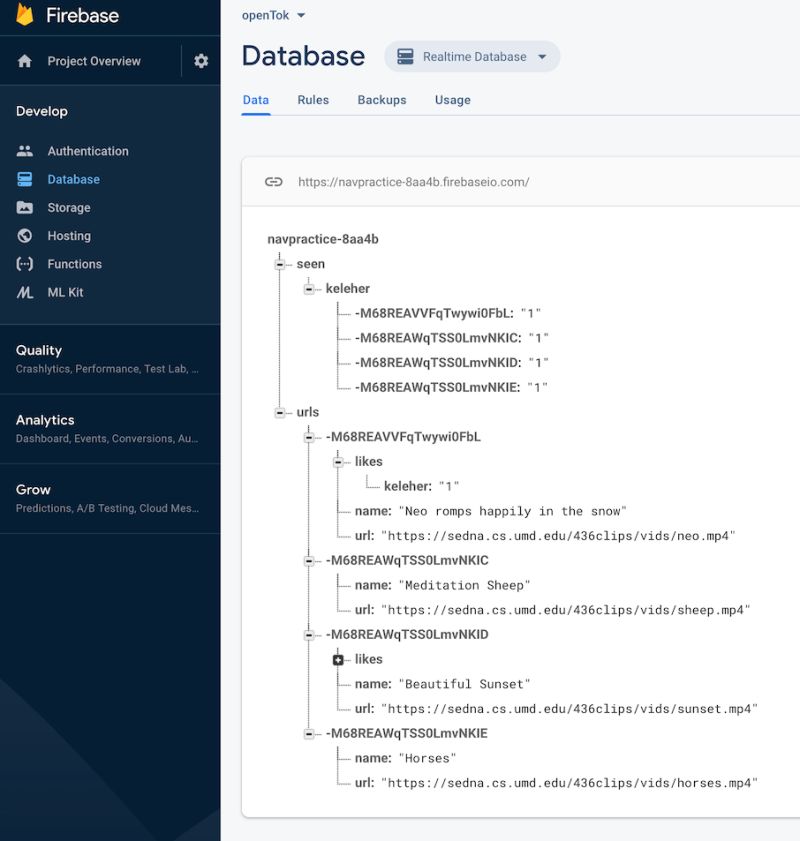The width and height of the screenshot is (800, 841).
Task: Expand the Quality section
Action: click(110, 359)
